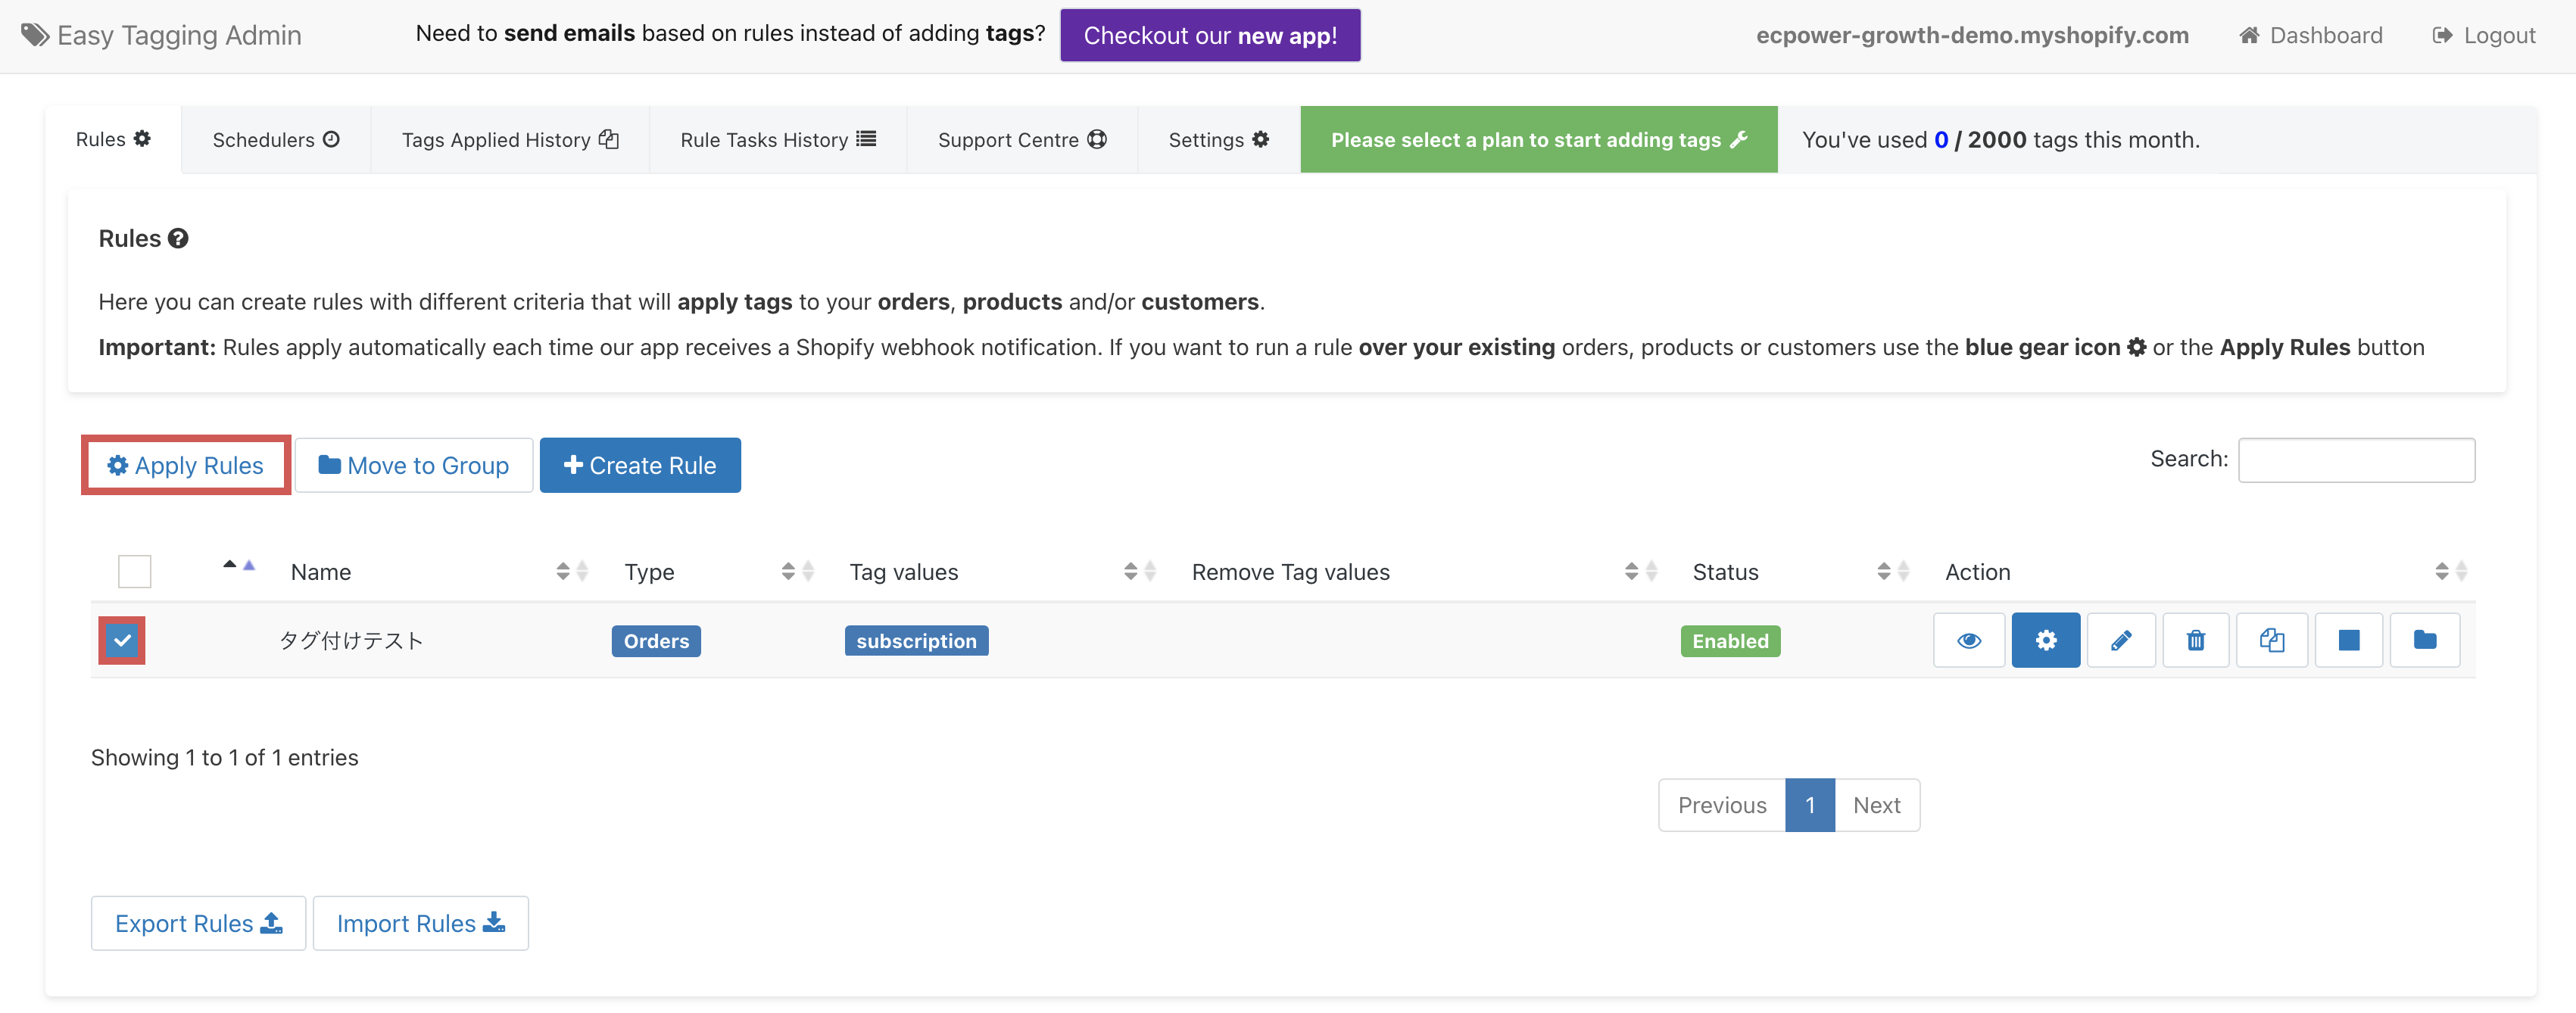Switch to the Settings tab
The width and height of the screenshot is (2576, 1013).
pyautogui.click(x=1218, y=139)
